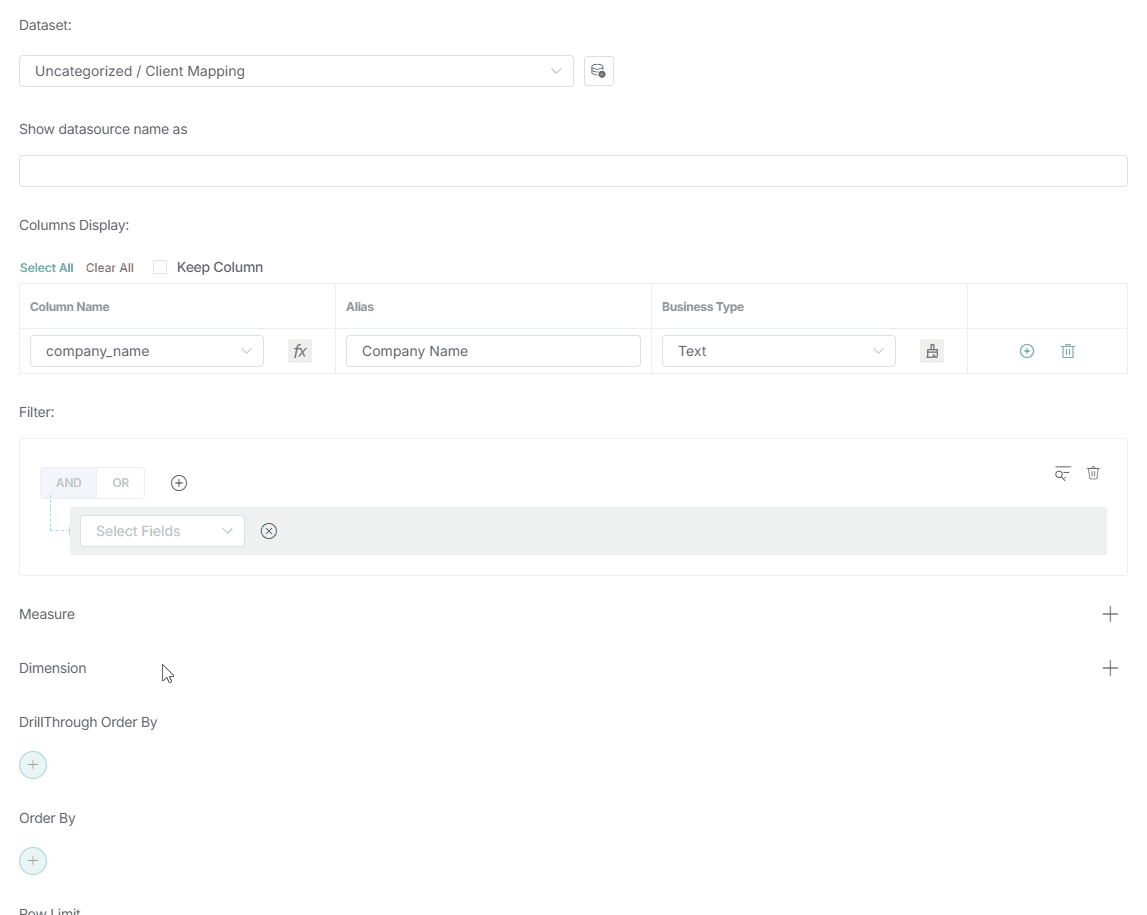Viewport: 1147px width, 915px height.
Task: Add a new Measure with plus button
Action: pyautogui.click(x=1110, y=614)
